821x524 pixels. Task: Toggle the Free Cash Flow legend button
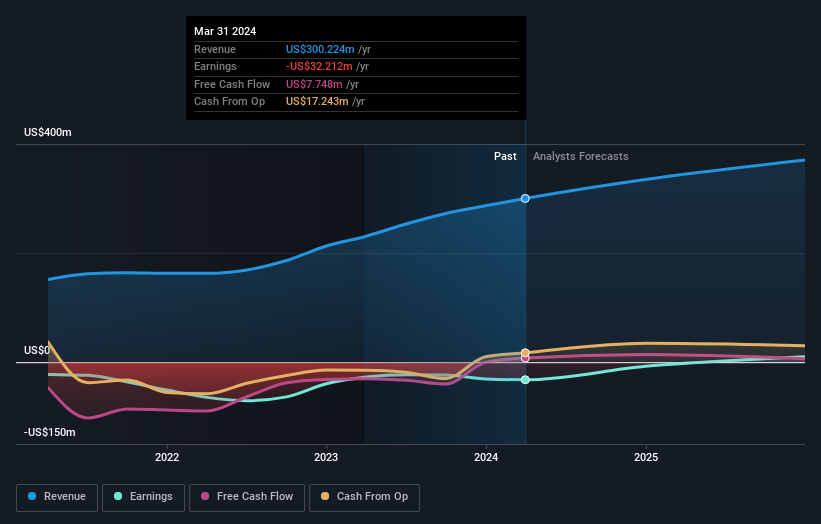247,497
